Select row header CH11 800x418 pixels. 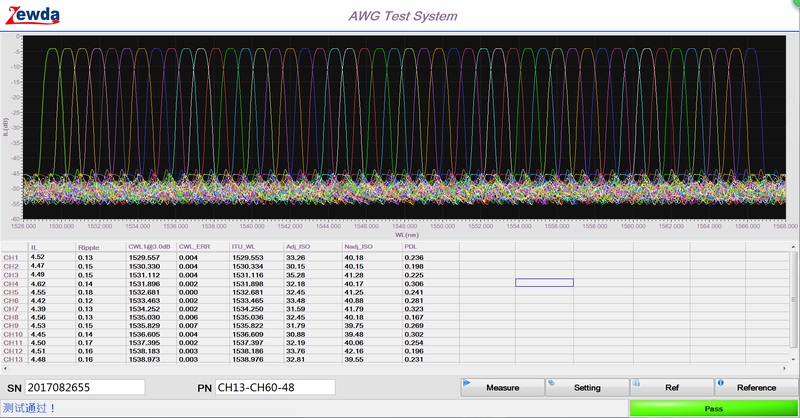point(14,342)
